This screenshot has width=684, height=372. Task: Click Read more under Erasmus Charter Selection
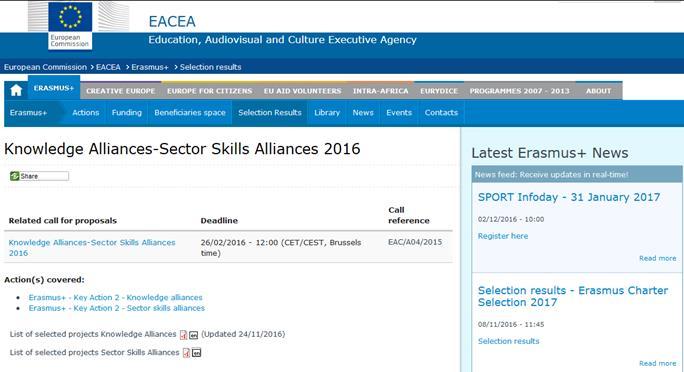tap(657, 363)
